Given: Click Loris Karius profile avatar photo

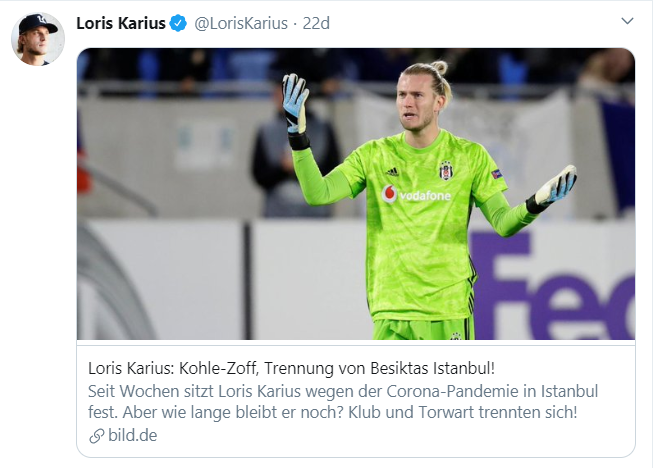Looking at the screenshot, I should 38,39.
